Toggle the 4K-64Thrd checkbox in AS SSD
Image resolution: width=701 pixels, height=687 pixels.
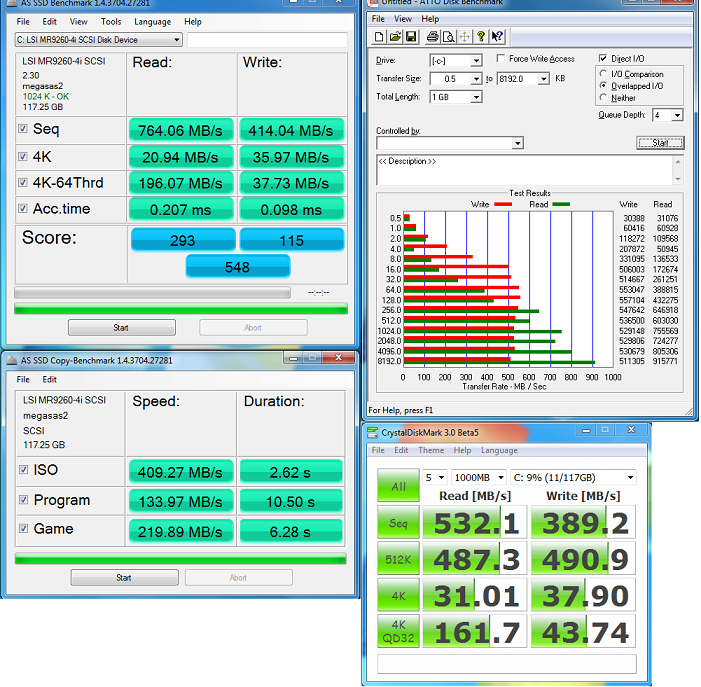[x=22, y=182]
